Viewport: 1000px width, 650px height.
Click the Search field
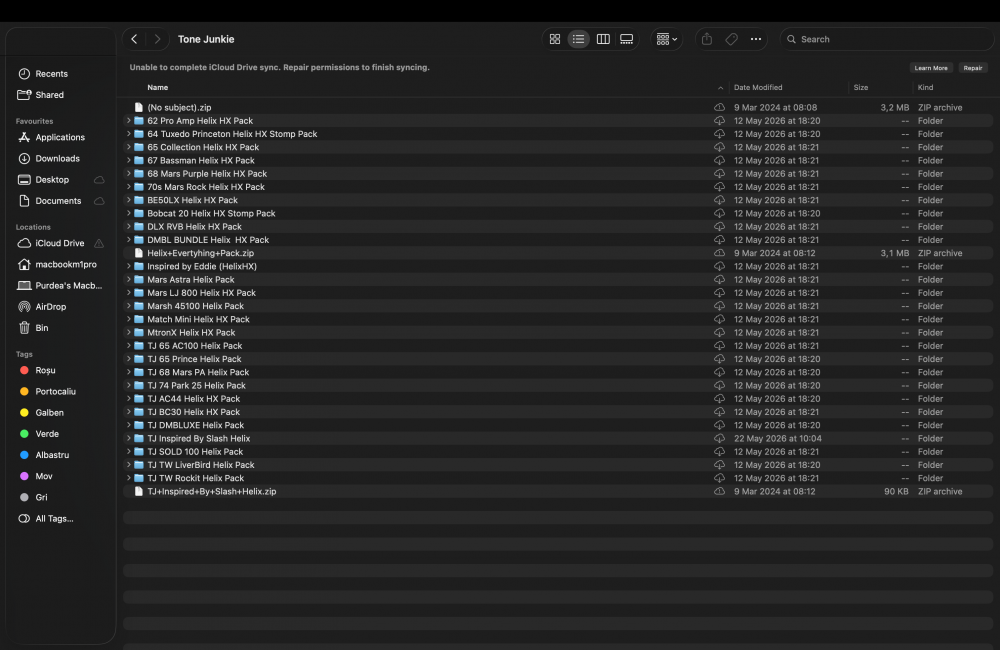(886, 39)
